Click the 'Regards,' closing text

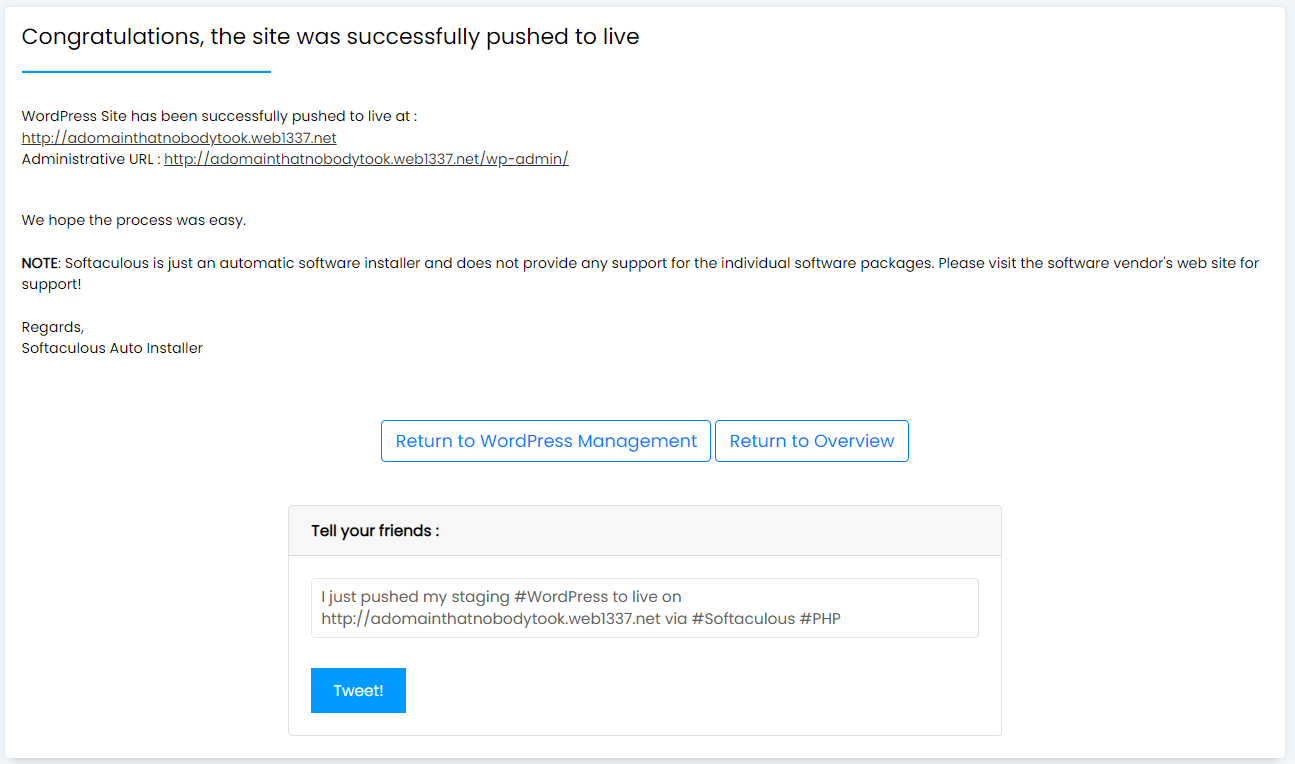(x=53, y=327)
